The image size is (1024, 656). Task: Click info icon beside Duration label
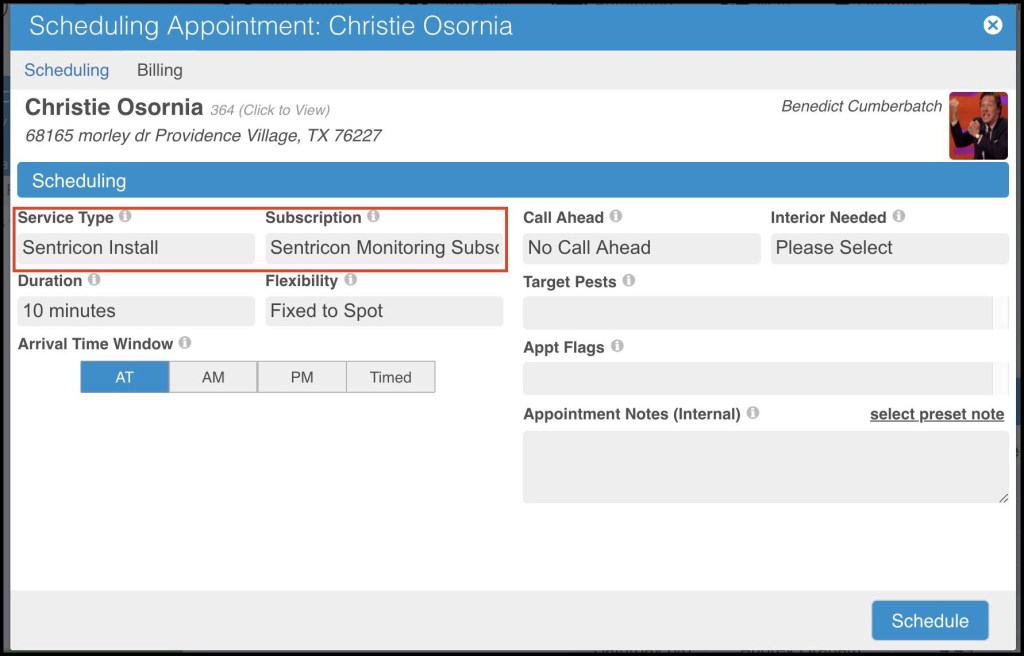click(x=94, y=280)
